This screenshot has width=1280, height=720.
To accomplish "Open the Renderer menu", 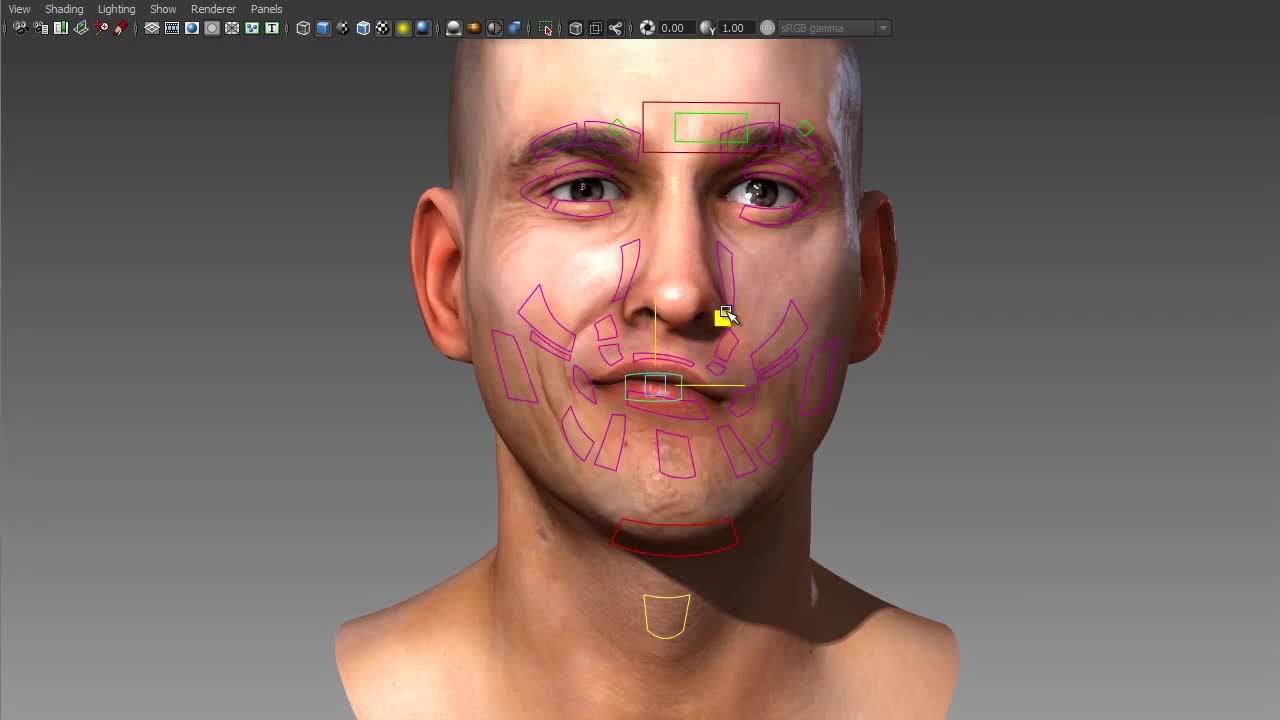I will 213,9.
